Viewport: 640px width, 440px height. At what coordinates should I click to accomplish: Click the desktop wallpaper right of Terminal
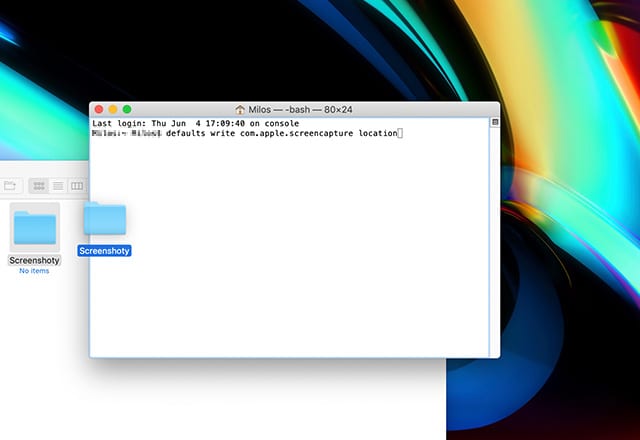[x=570, y=250]
